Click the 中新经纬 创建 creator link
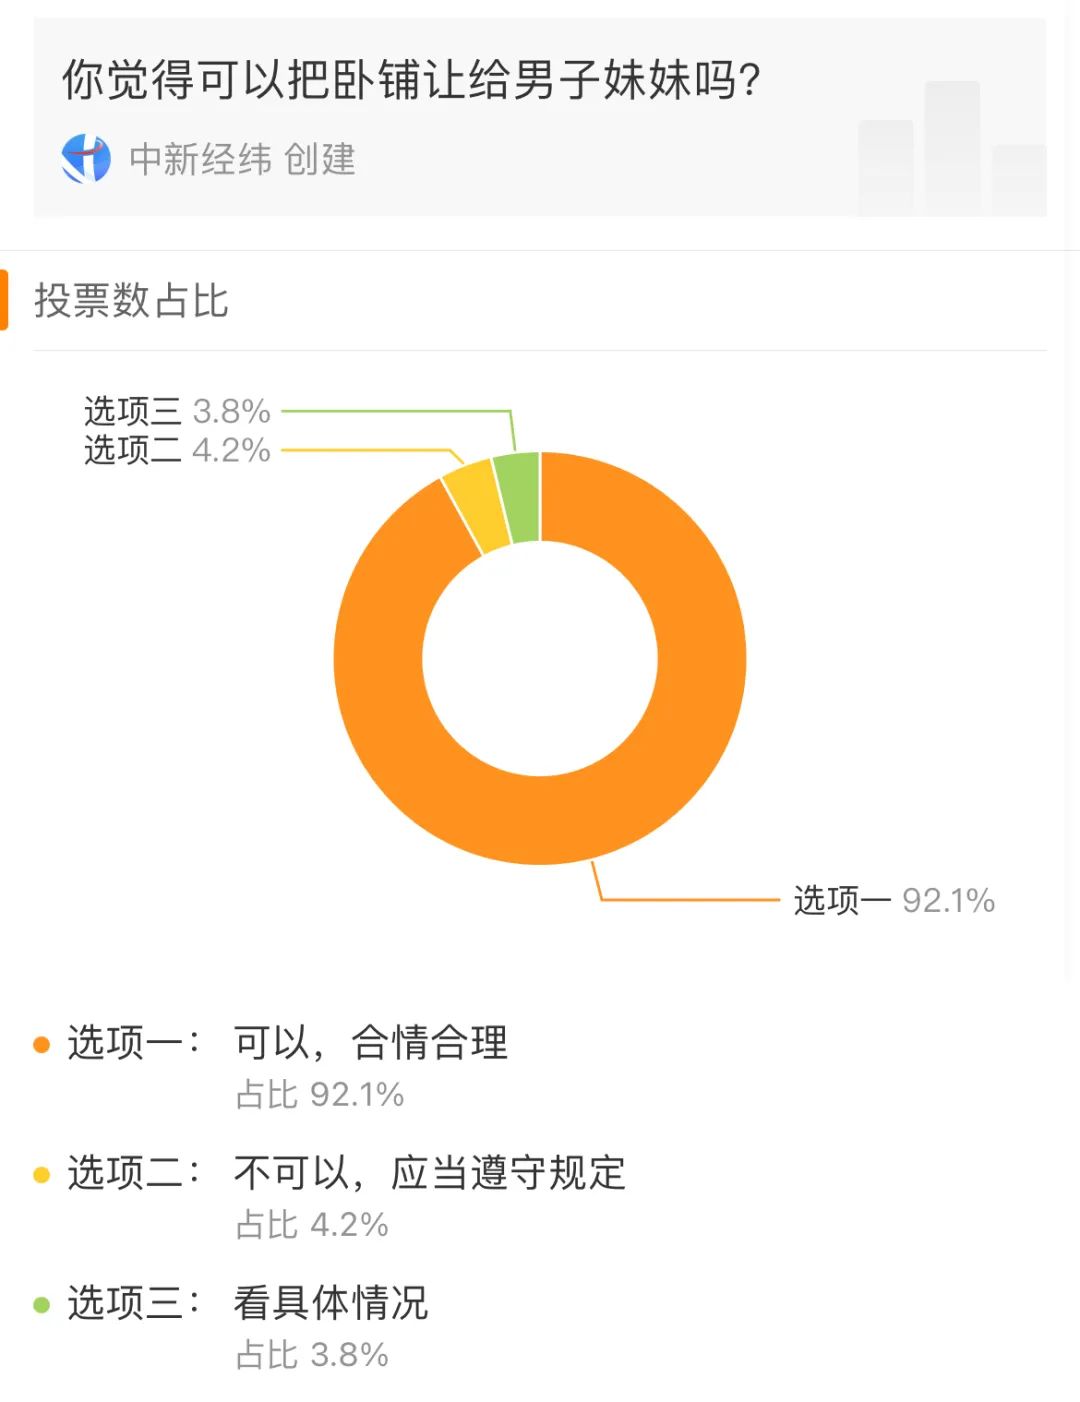1080x1402 pixels. pyautogui.click(x=242, y=159)
